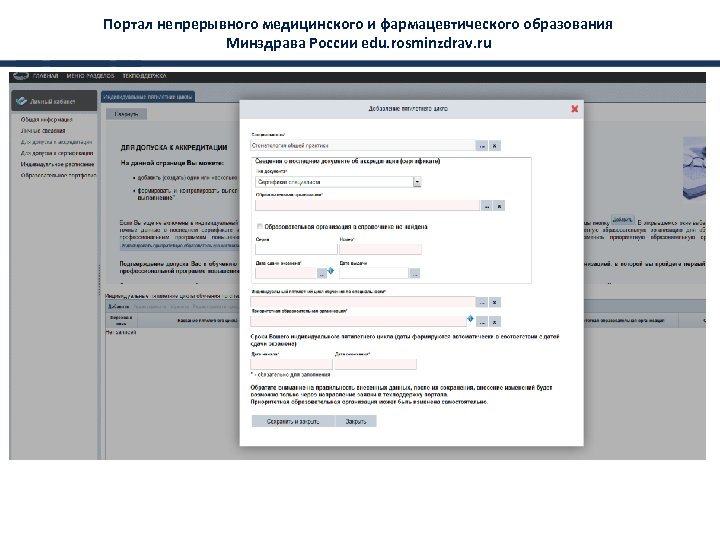Select 'Для допуска к сертификации' sidebar item
Viewport: 720px width, 540px height.
[57, 153]
